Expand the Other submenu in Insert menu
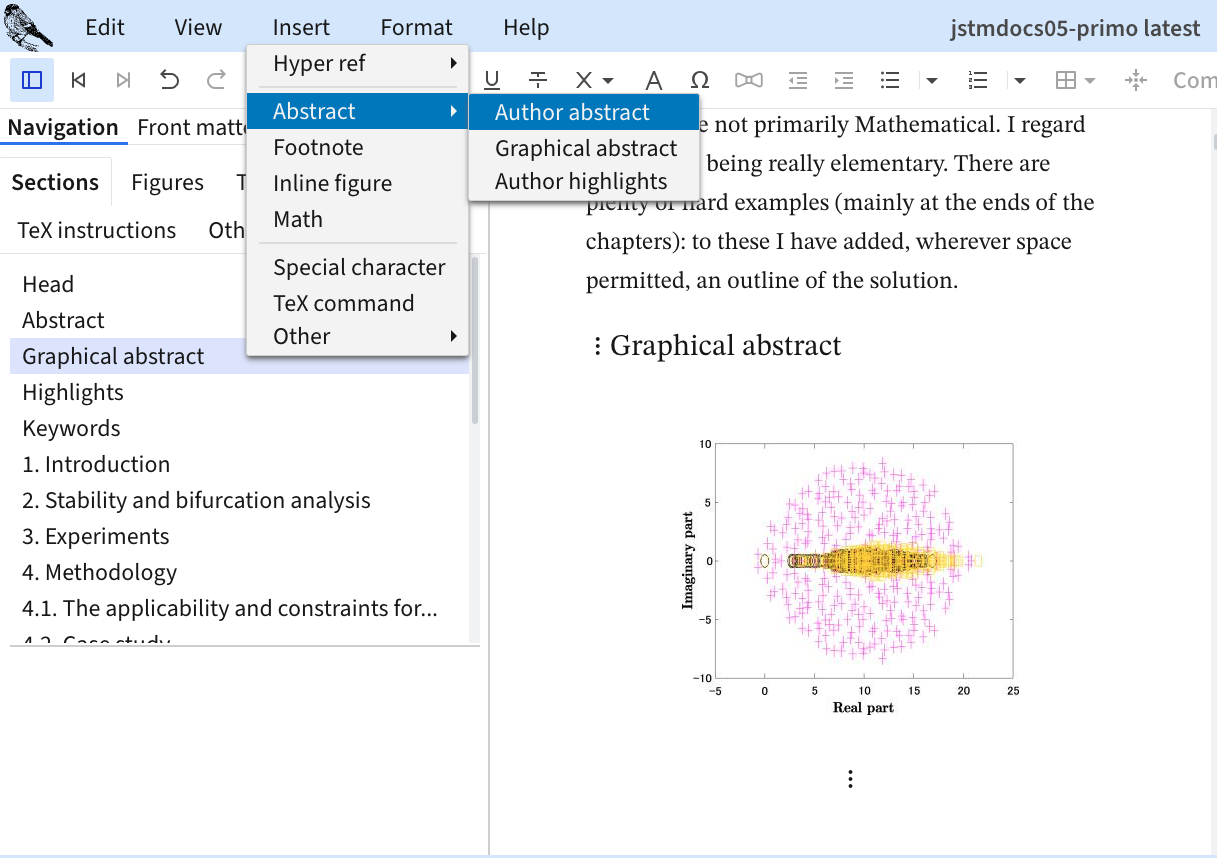This screenshot has width=1217, height=858. 302,336
